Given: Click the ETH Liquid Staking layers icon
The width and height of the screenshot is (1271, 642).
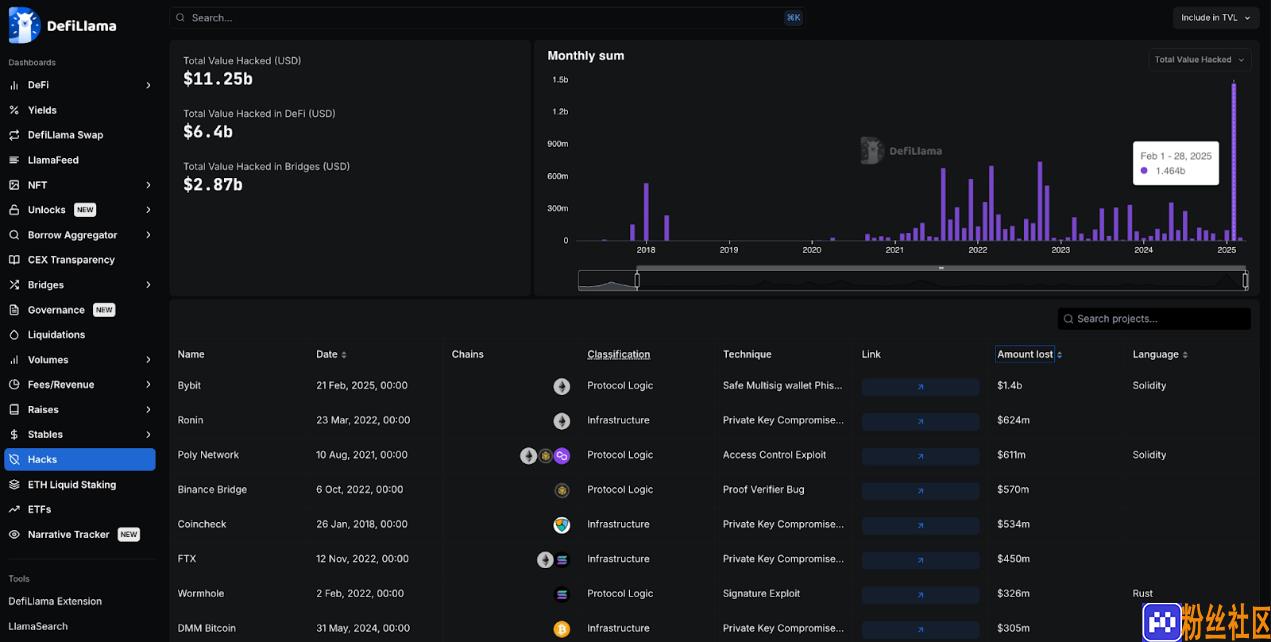Looking at the screenshot, I should click(x=14, y=485).
